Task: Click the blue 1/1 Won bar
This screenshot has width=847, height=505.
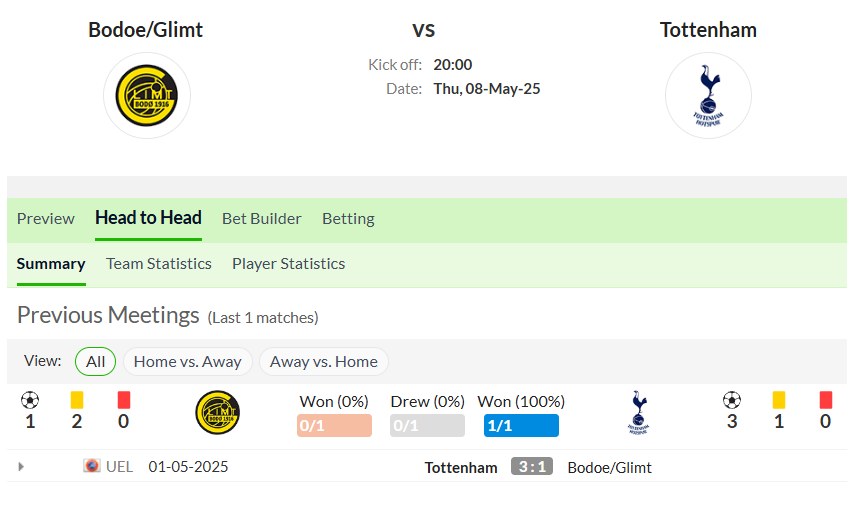Action: coord(521,426)
